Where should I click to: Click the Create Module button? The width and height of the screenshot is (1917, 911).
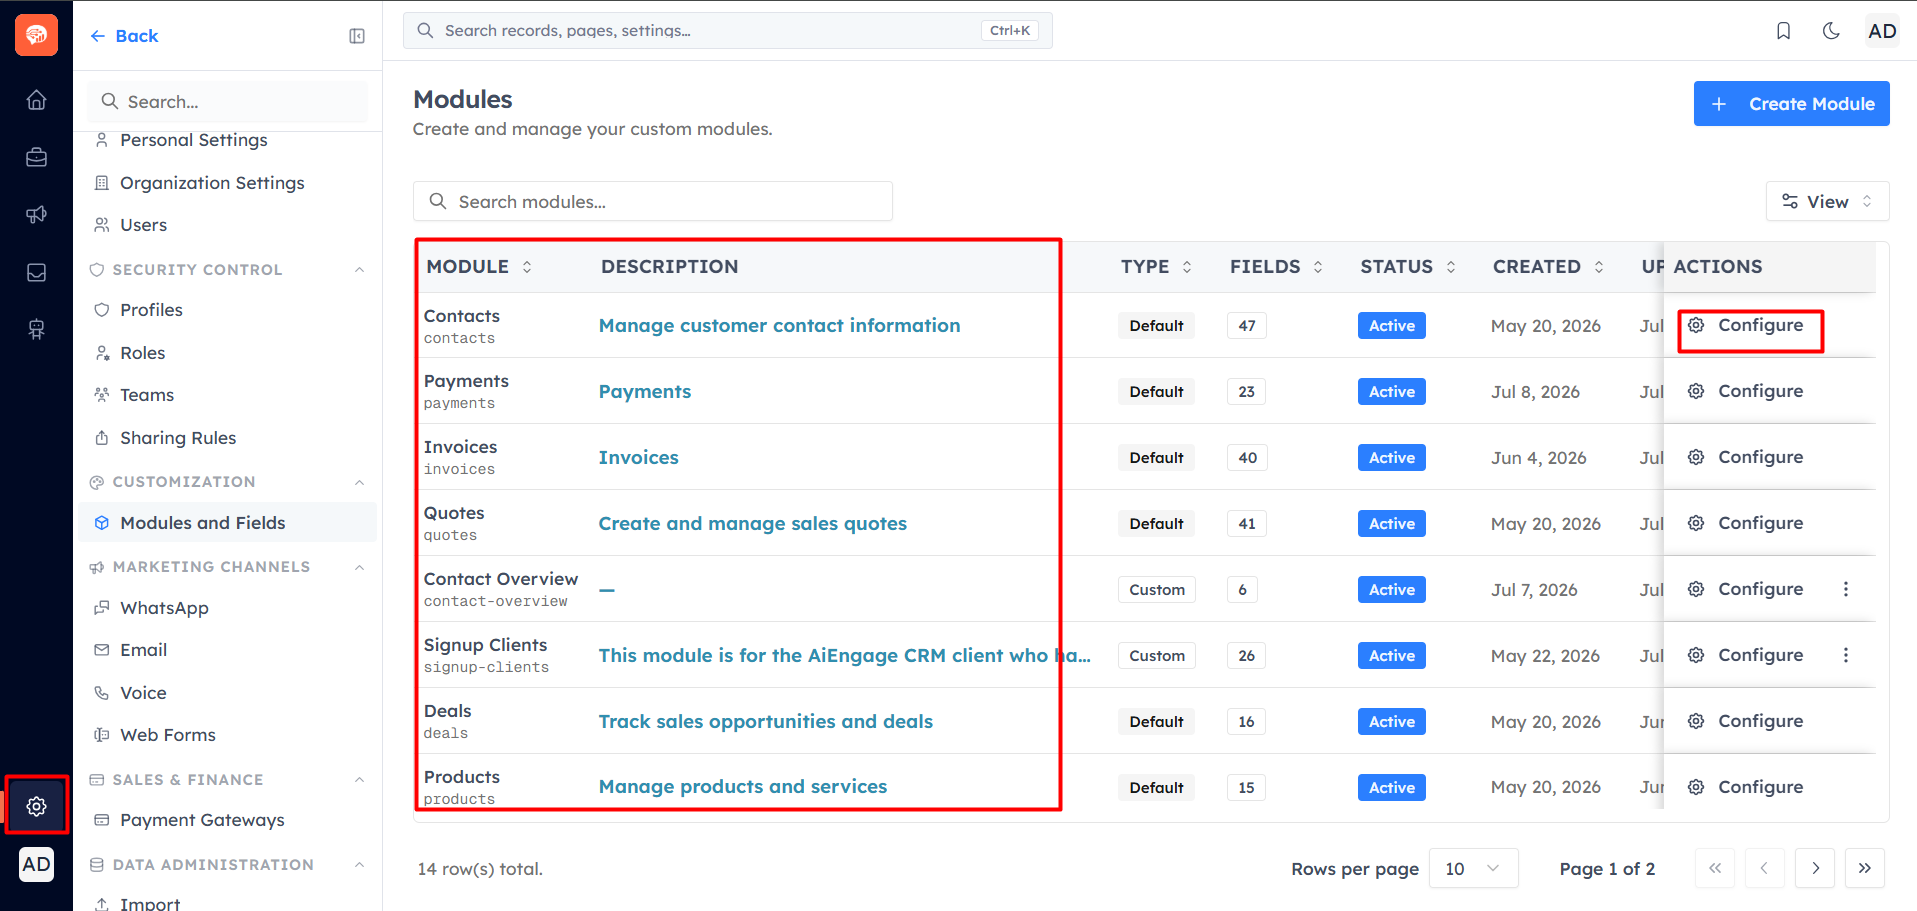pos(1791,104)
